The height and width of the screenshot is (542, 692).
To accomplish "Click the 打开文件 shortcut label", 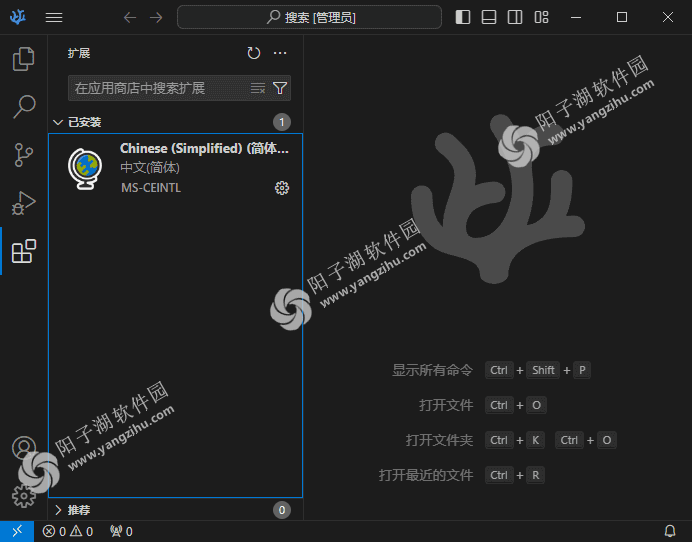I will (446, 405).
